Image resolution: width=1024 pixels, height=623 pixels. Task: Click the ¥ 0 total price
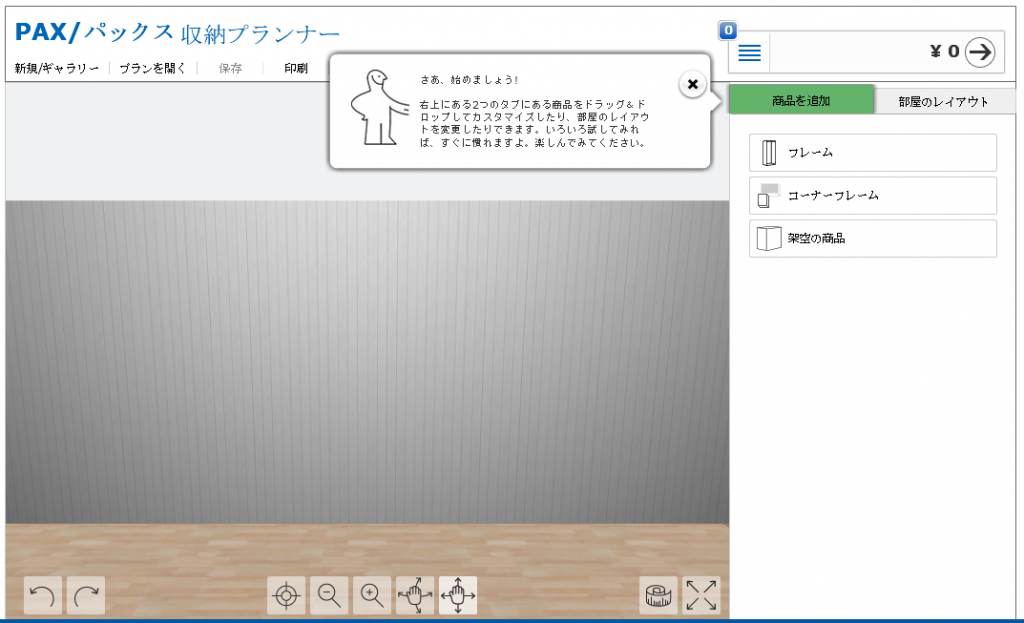[x=944, y=52]
